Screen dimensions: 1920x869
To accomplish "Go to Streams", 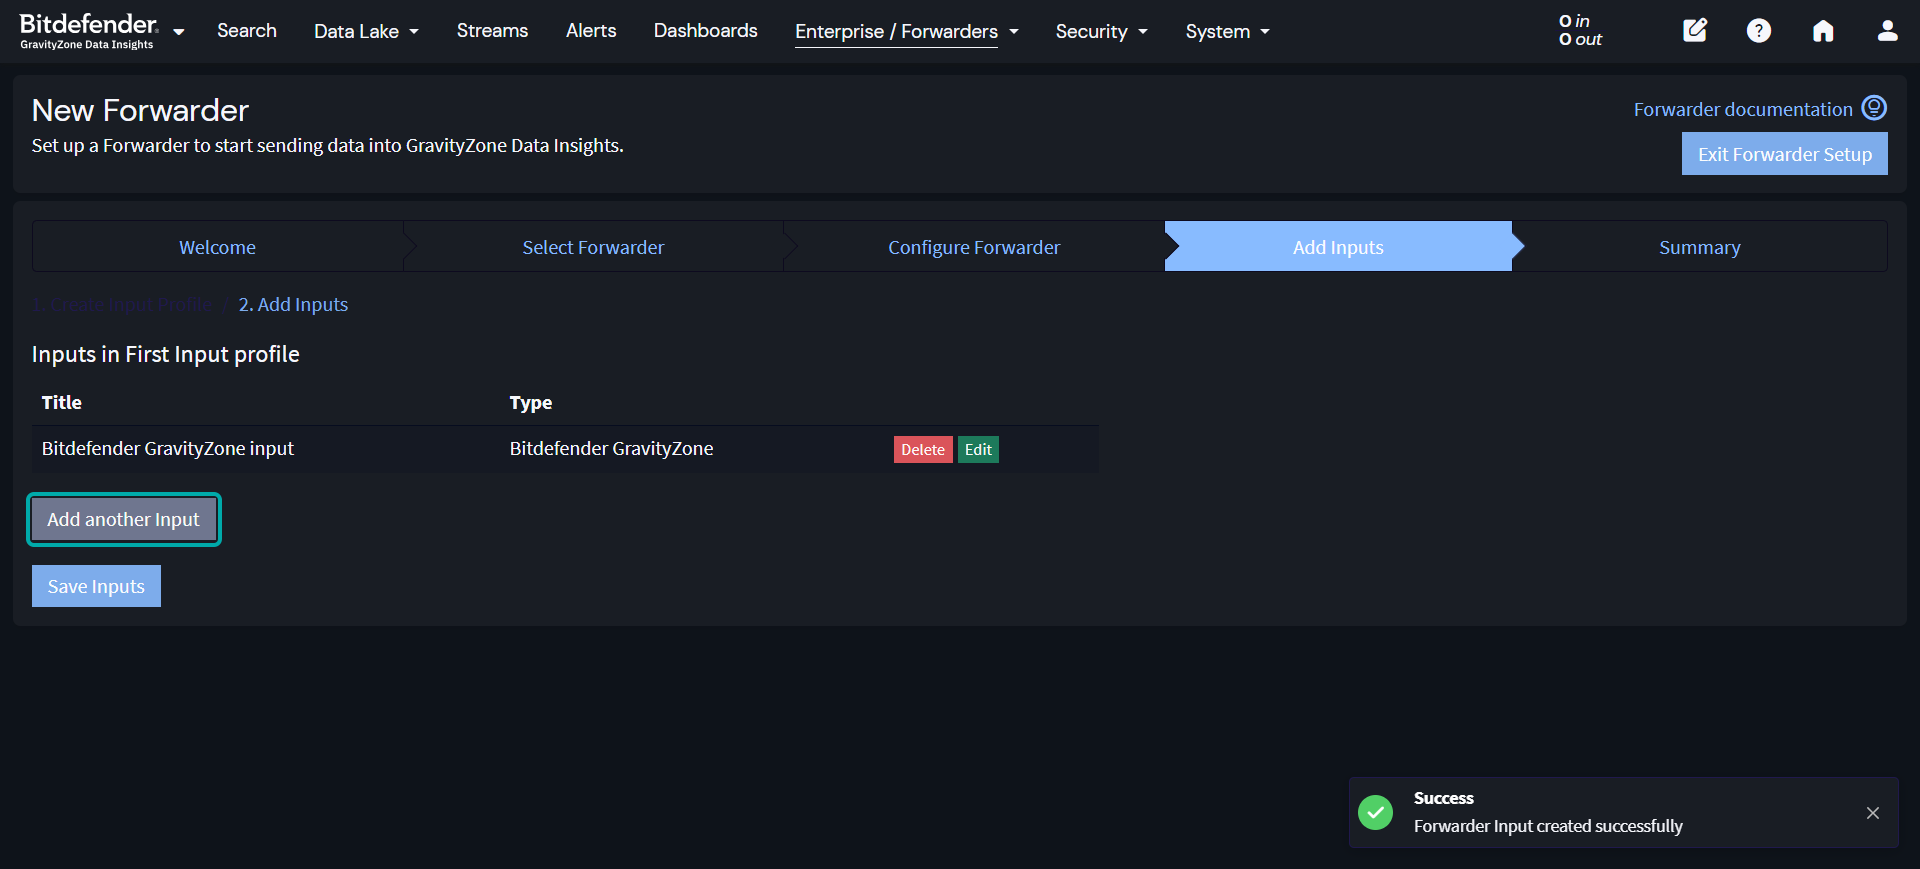I will (x=492, y=31).
